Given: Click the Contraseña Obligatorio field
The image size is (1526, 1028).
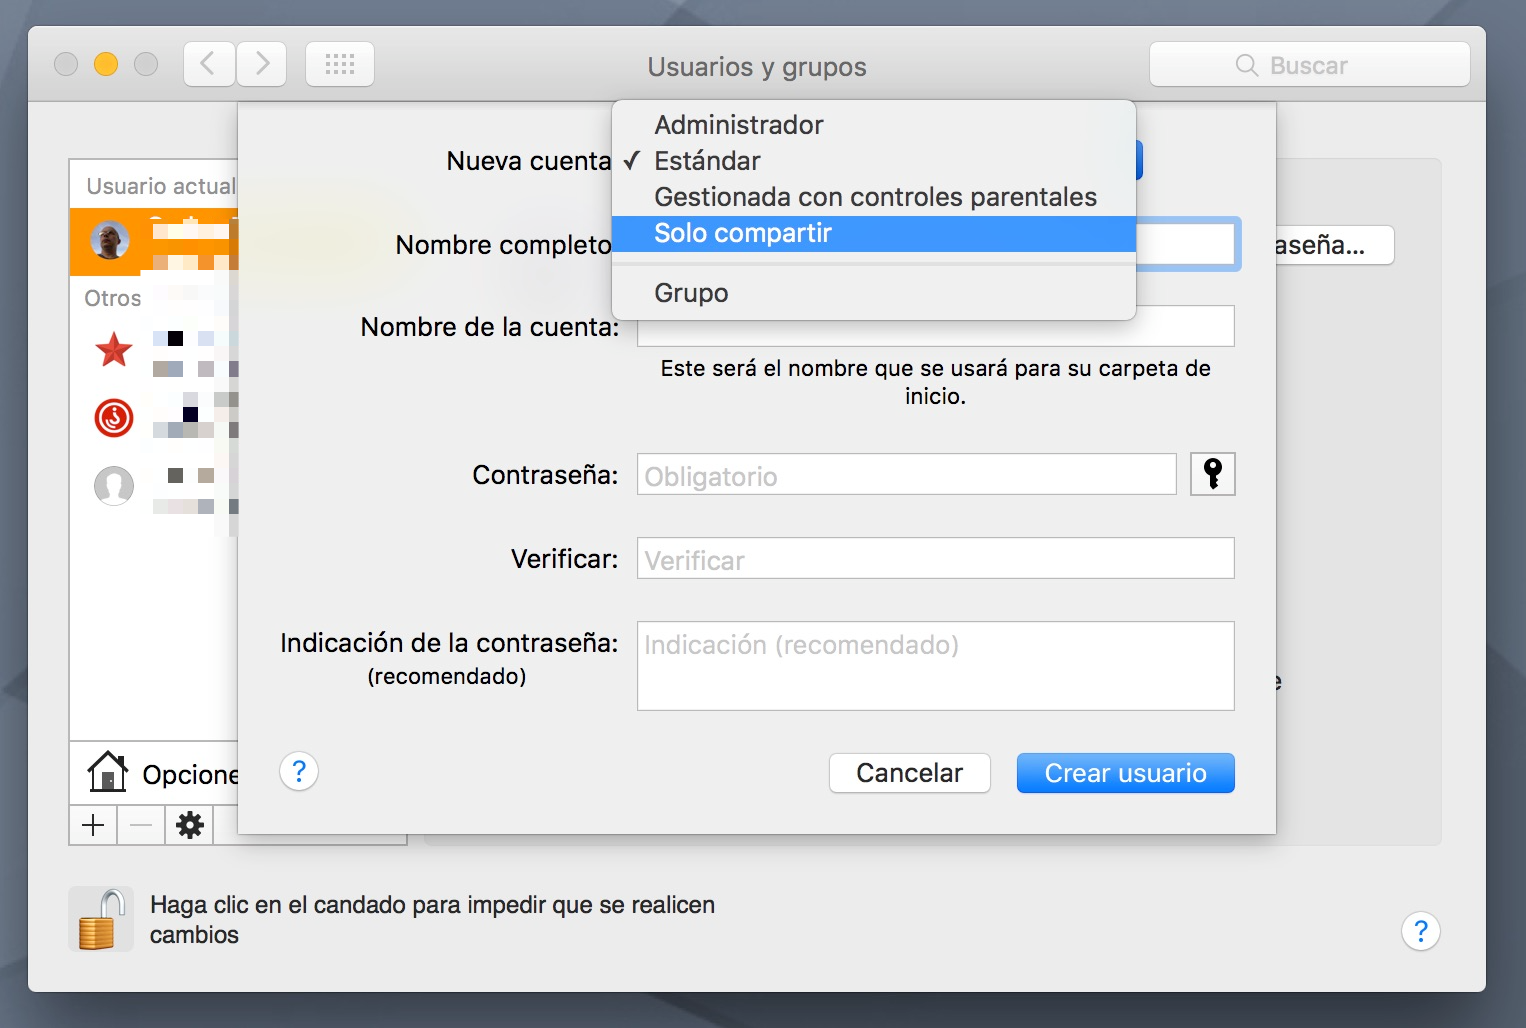Looking at the screenshot, I should pyautogui.click(x=907, y=474).
